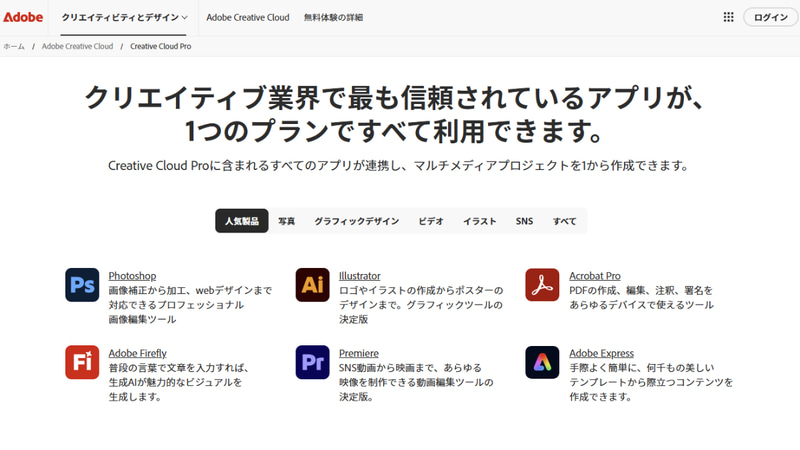Switch to the イラスト tab
The height and width of the screenshot is (450, 800).
click(x=480, y=221)
